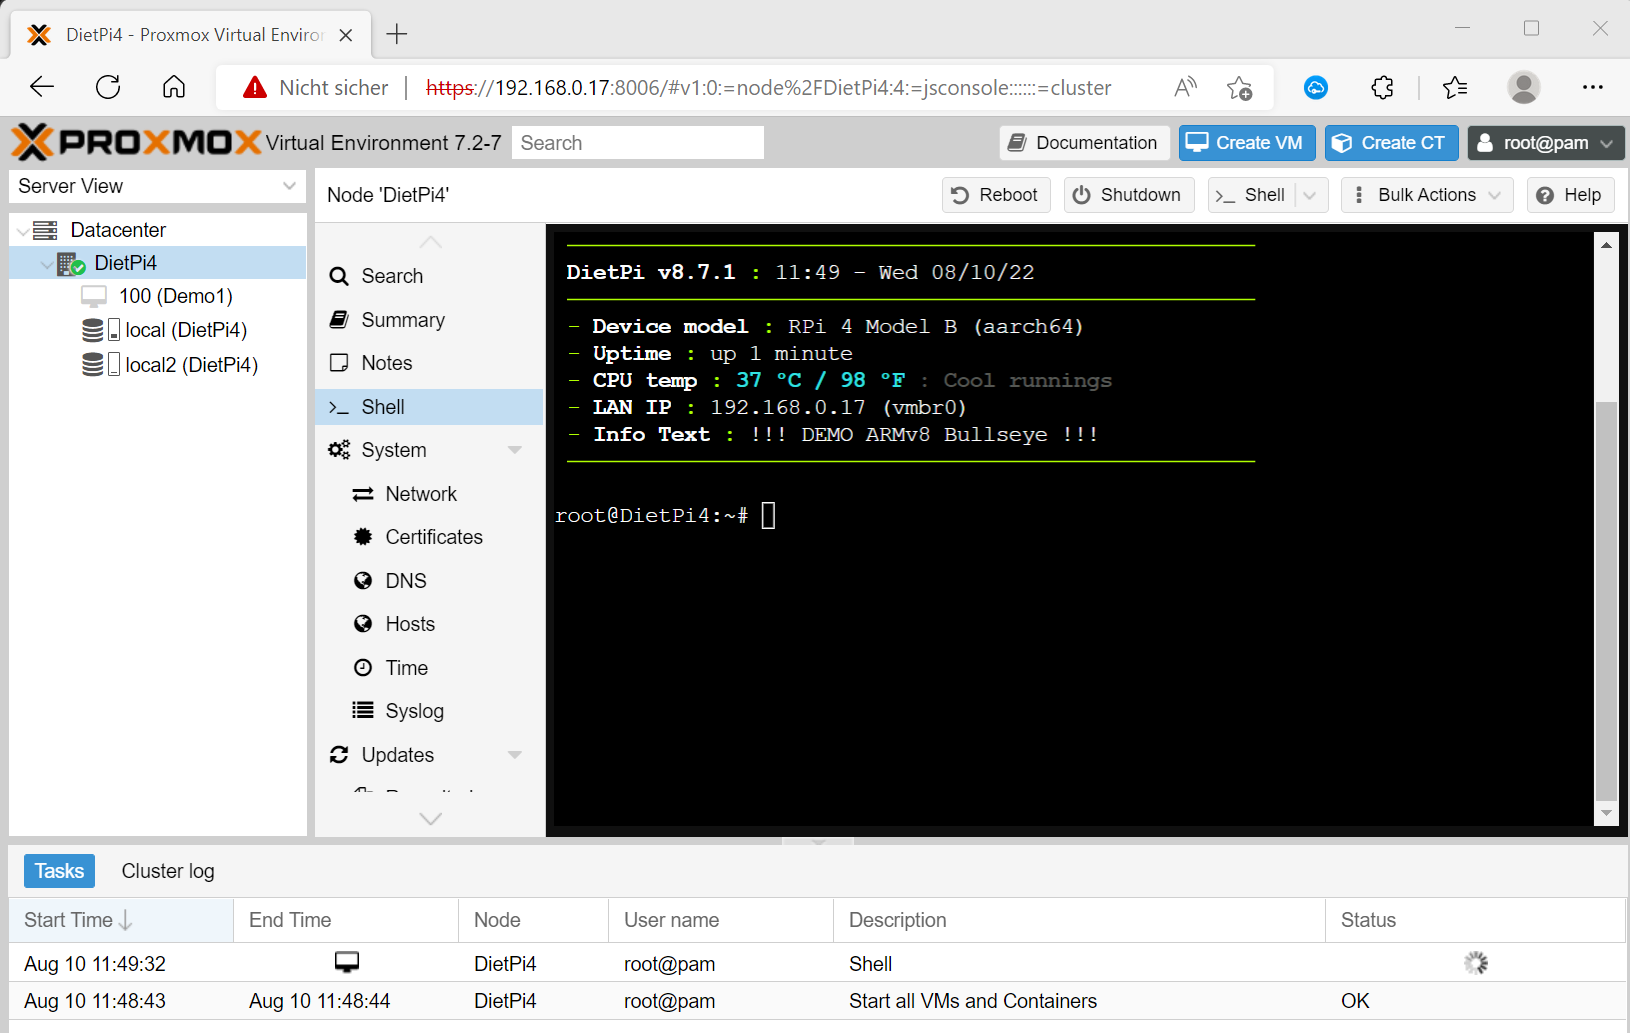Click inside the shell terminal prompt
The image size is (1630, 1033).
(x=768, y=516)
